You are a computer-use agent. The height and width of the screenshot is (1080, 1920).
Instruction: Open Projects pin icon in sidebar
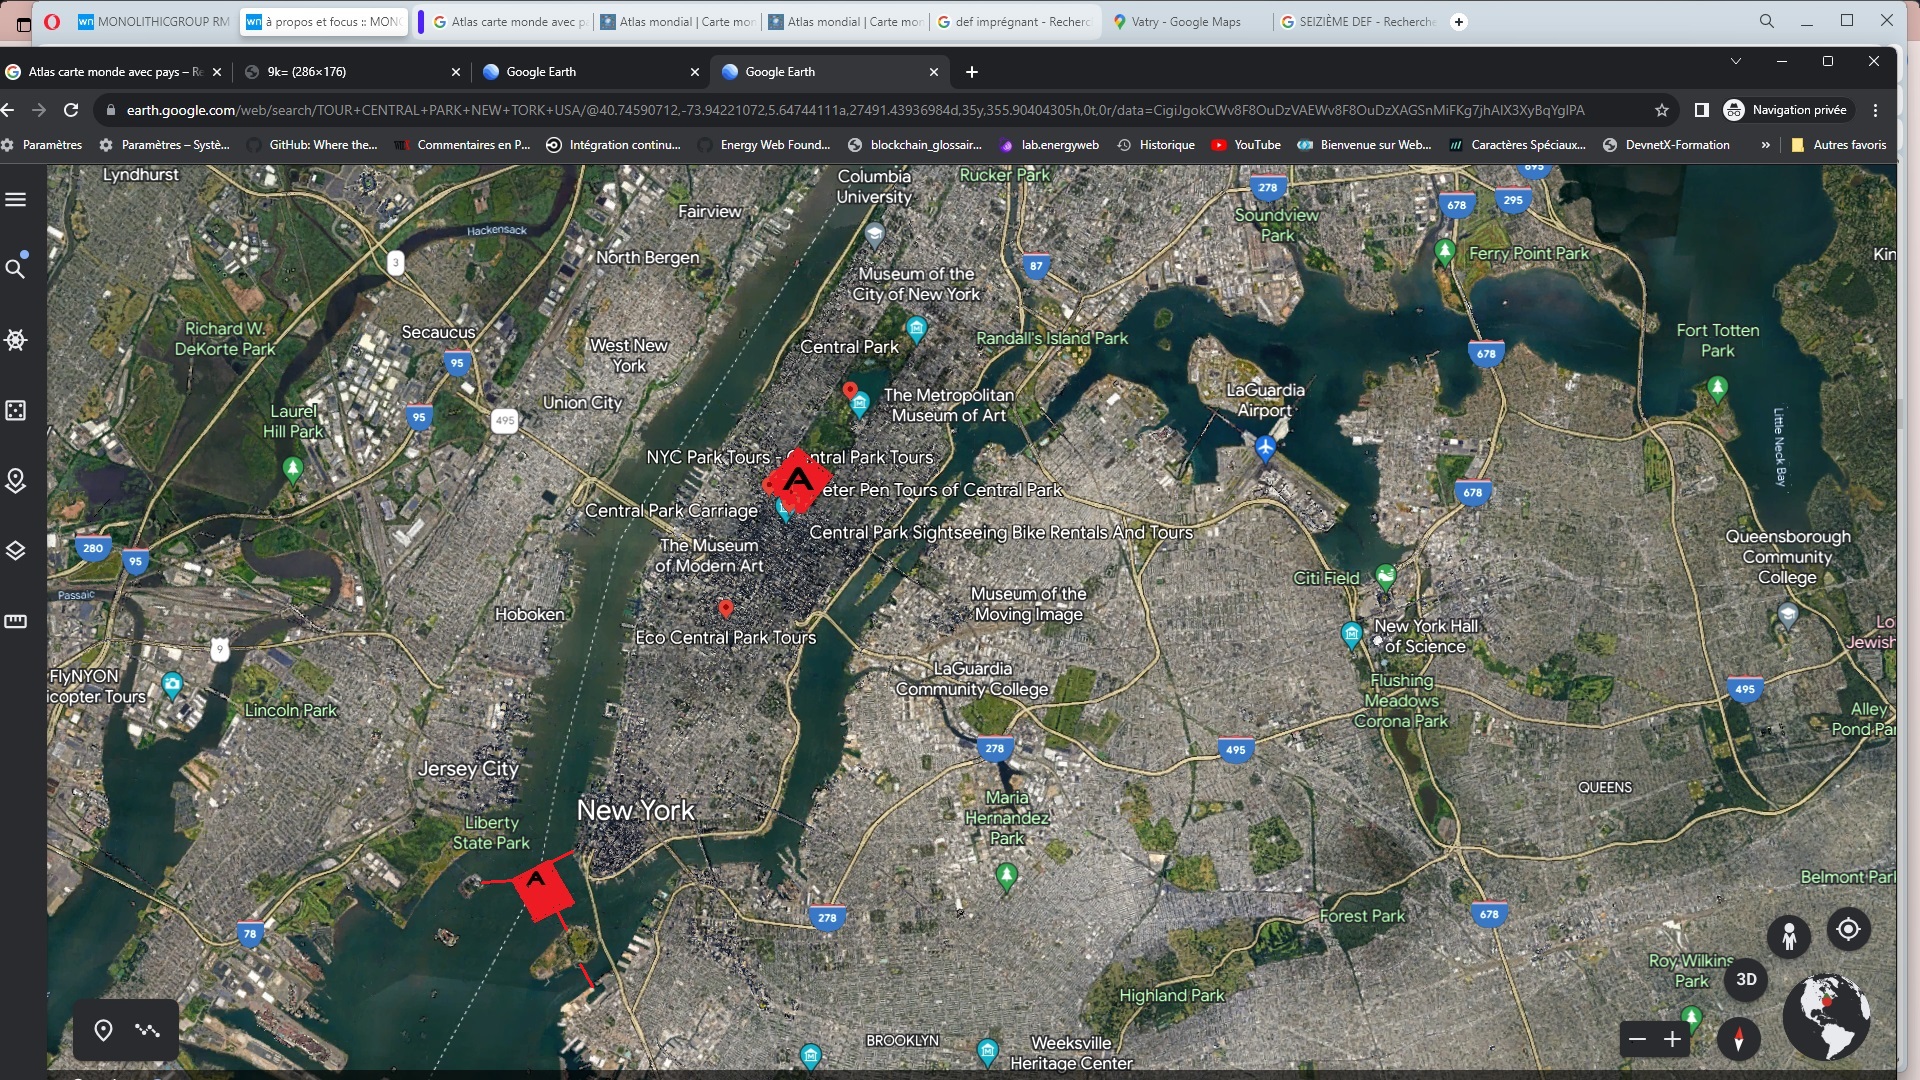(x=16, y=481)
